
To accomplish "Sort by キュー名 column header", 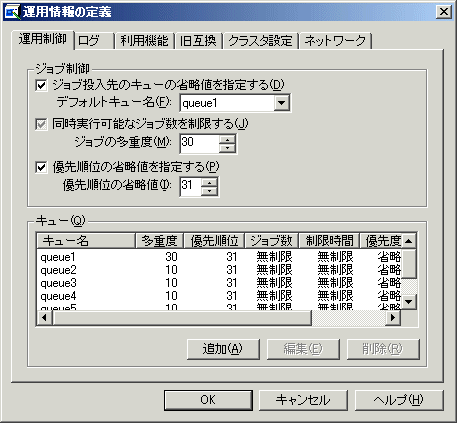I will 86,241.
